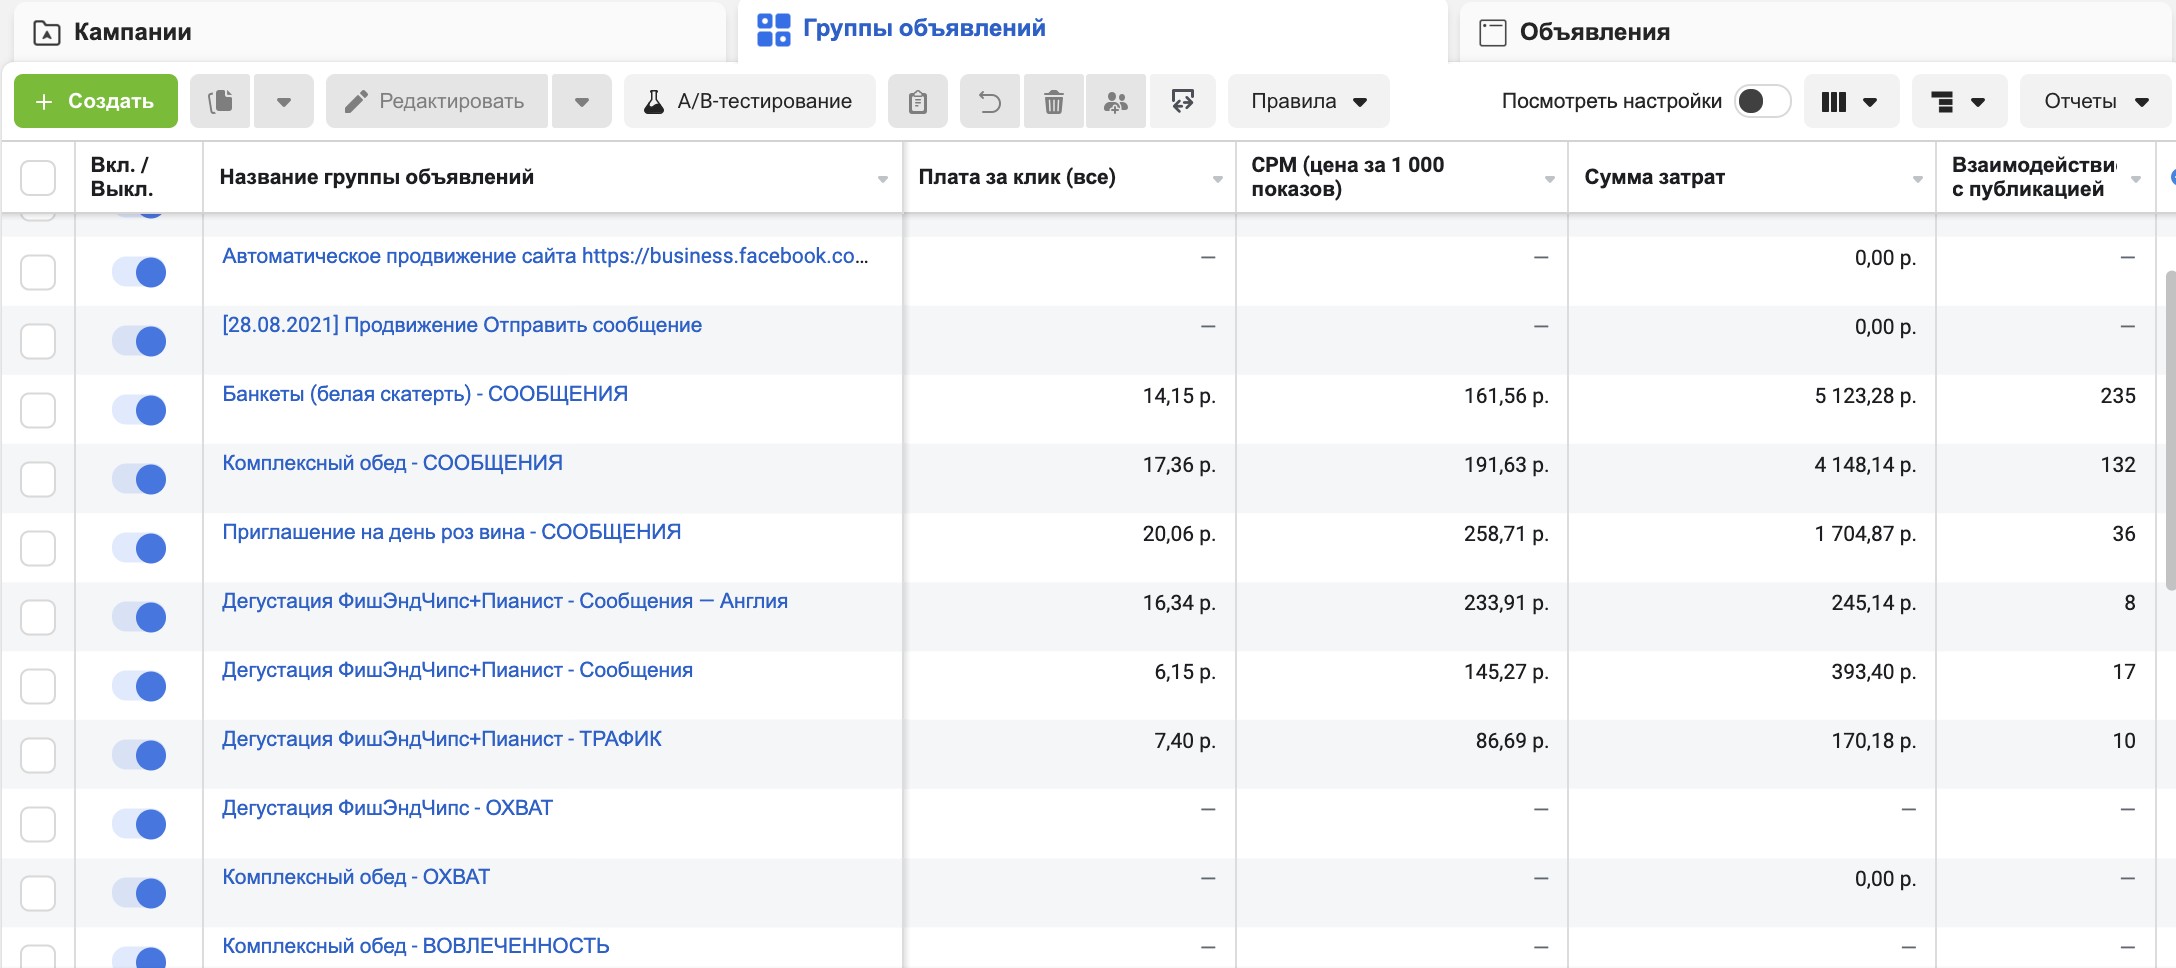Image resolution: width=2176 pixels, height=968 pixels.
Task: Disable the [28.08.2021] Продвижение ad set switch
Action: coord(139,341)
